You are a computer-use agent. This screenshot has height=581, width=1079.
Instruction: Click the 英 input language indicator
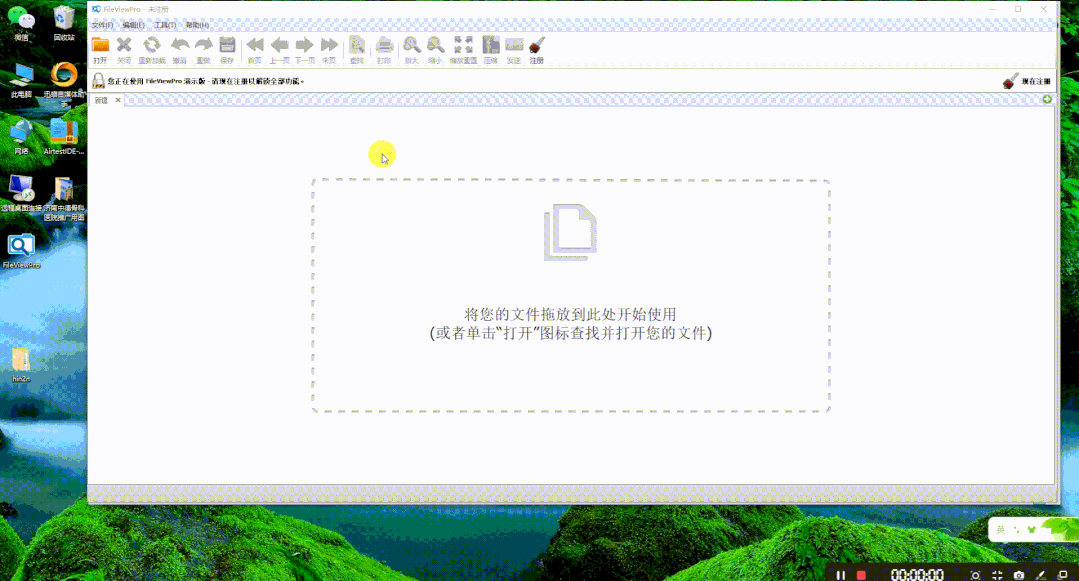click(1001, 529)
